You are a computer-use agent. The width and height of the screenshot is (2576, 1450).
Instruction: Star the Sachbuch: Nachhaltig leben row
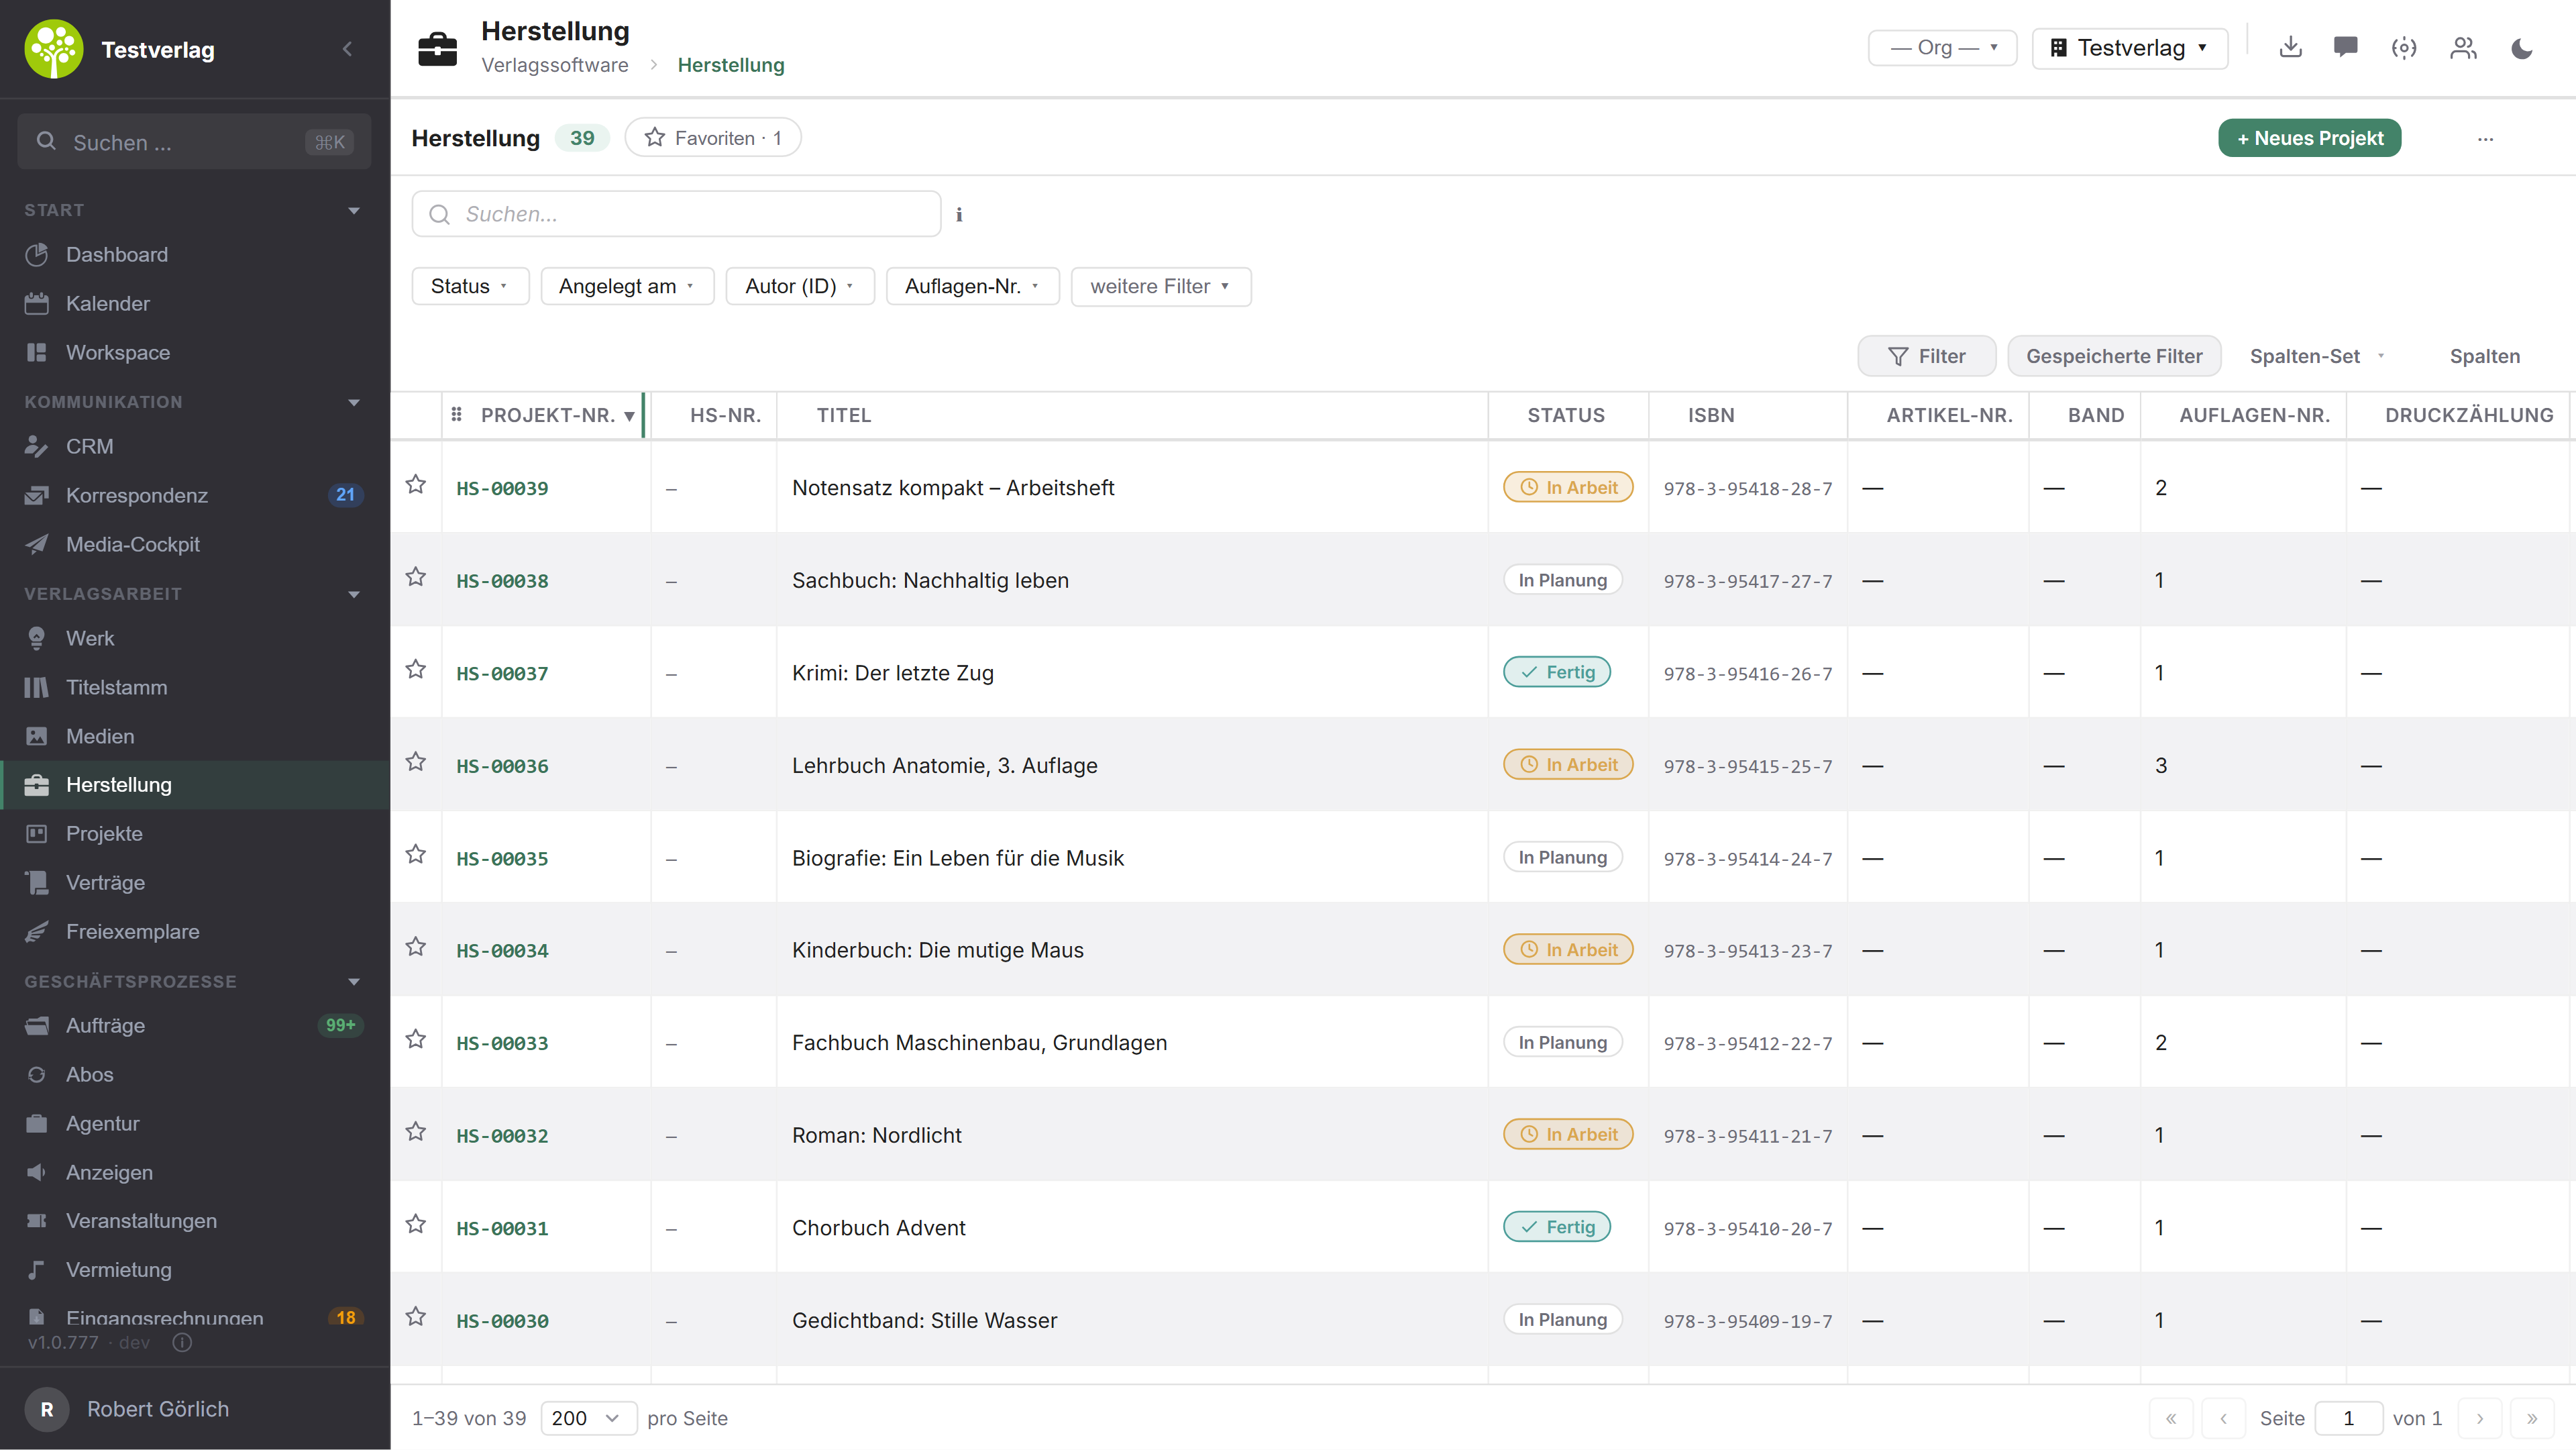(416, 577)
